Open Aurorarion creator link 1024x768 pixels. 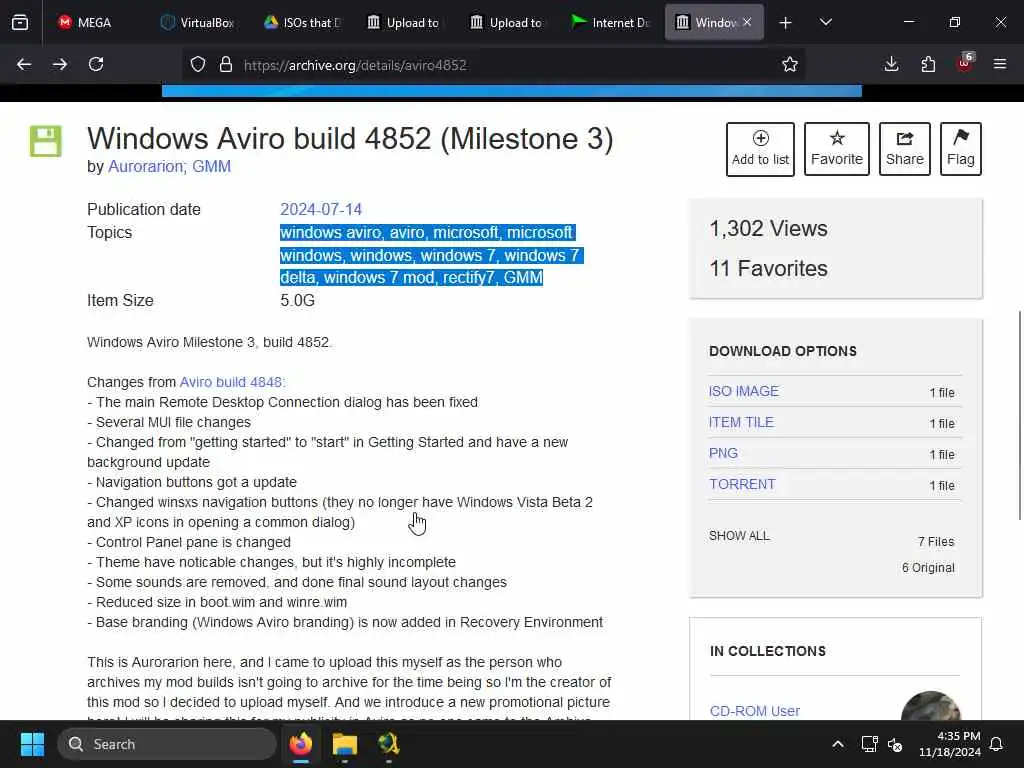(x=147, y=167)
